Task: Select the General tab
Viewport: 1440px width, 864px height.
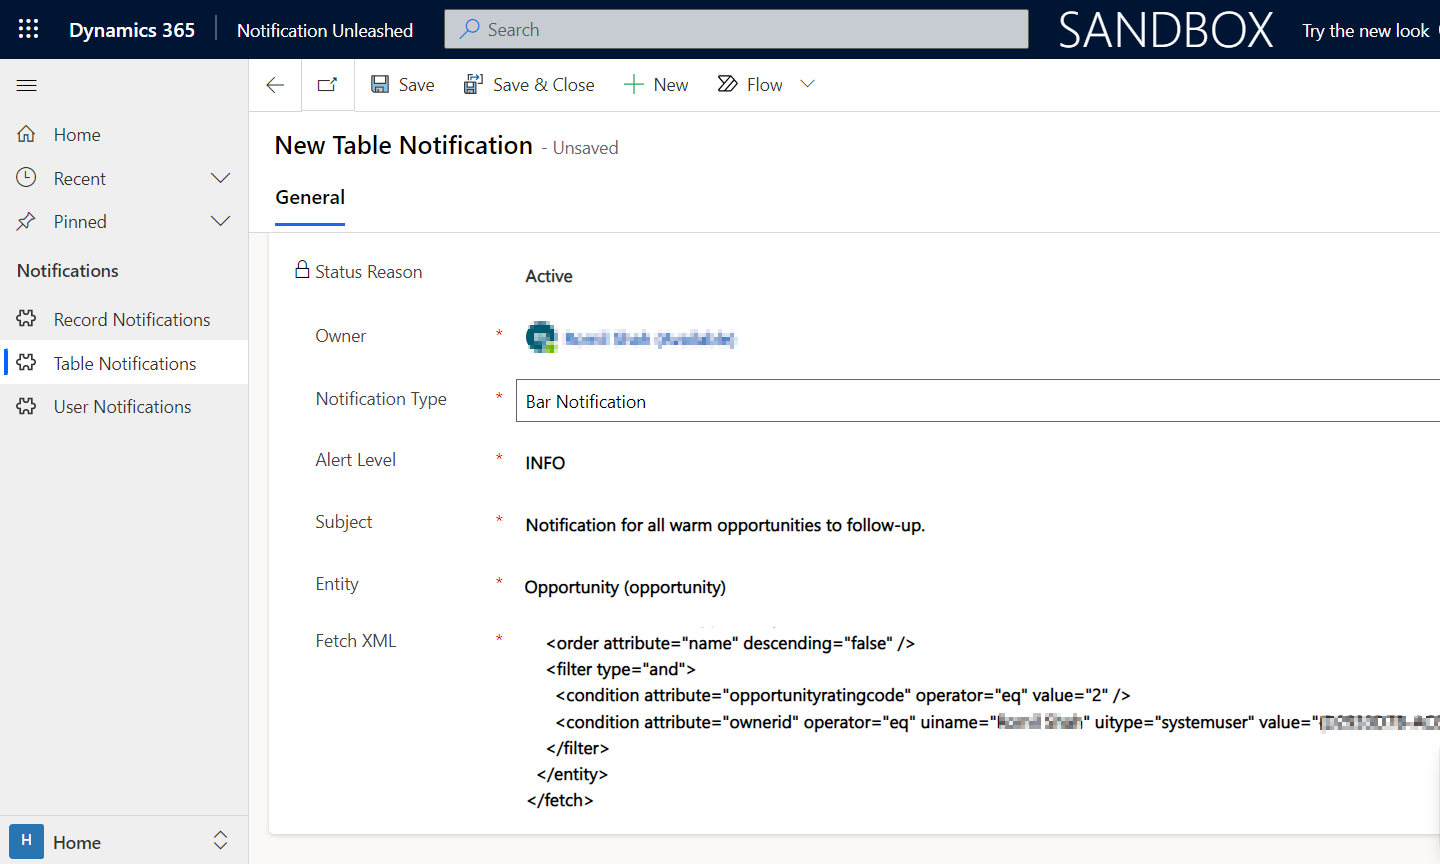Action: click(310, 198)
